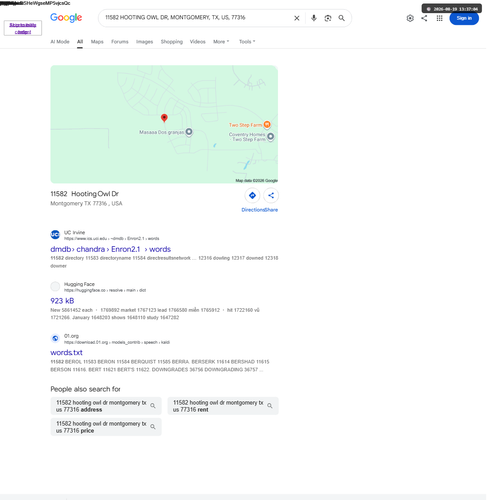Click the Sign in button
Image resolution: width=492 pixels, height=500 pixels.
coord(464,18)
